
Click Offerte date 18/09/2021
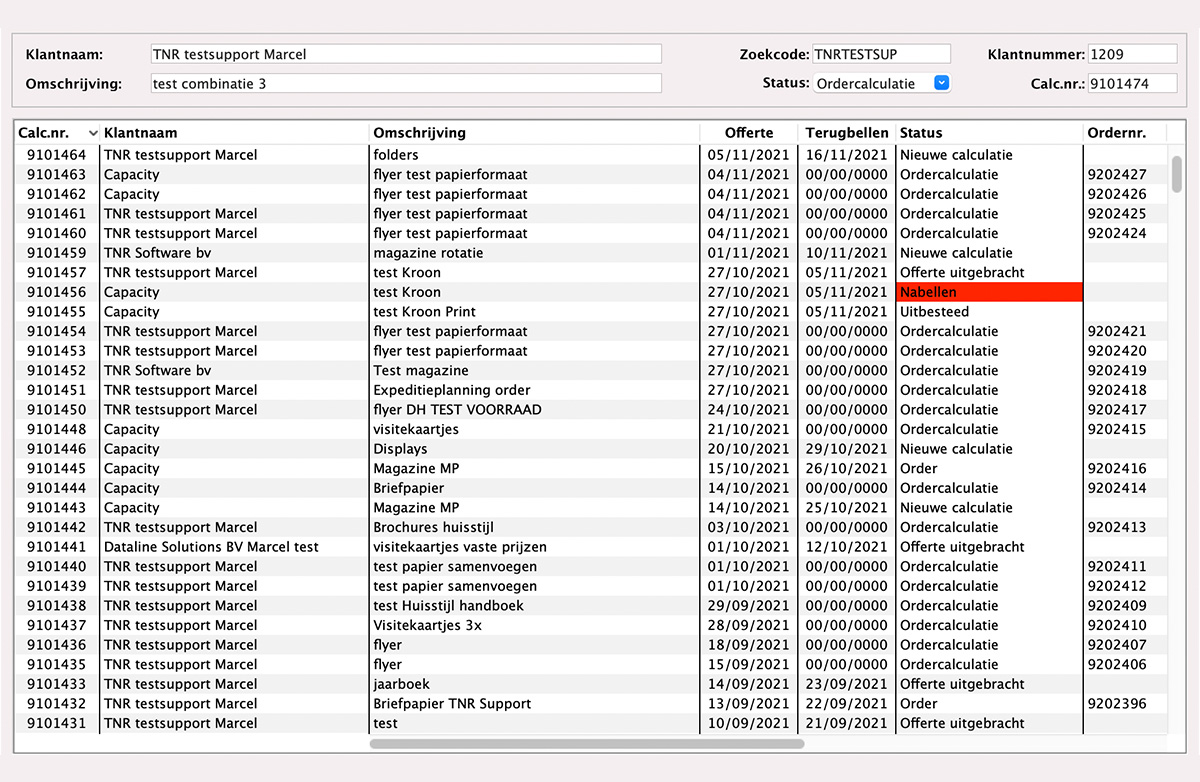[x=748, y=645]
